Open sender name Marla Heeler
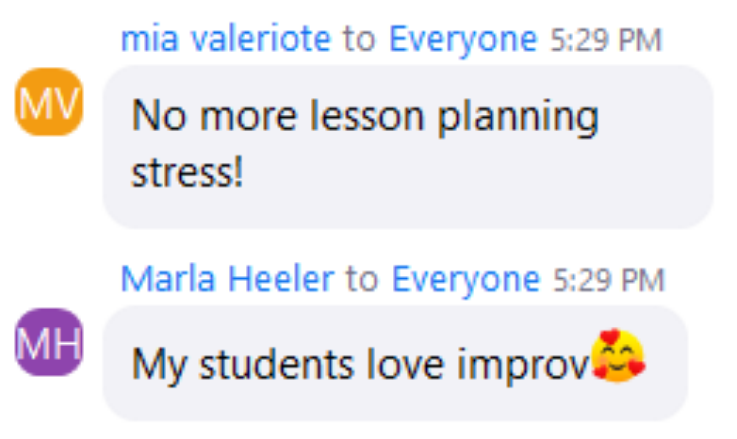737x439 pixels. point(227,279)
